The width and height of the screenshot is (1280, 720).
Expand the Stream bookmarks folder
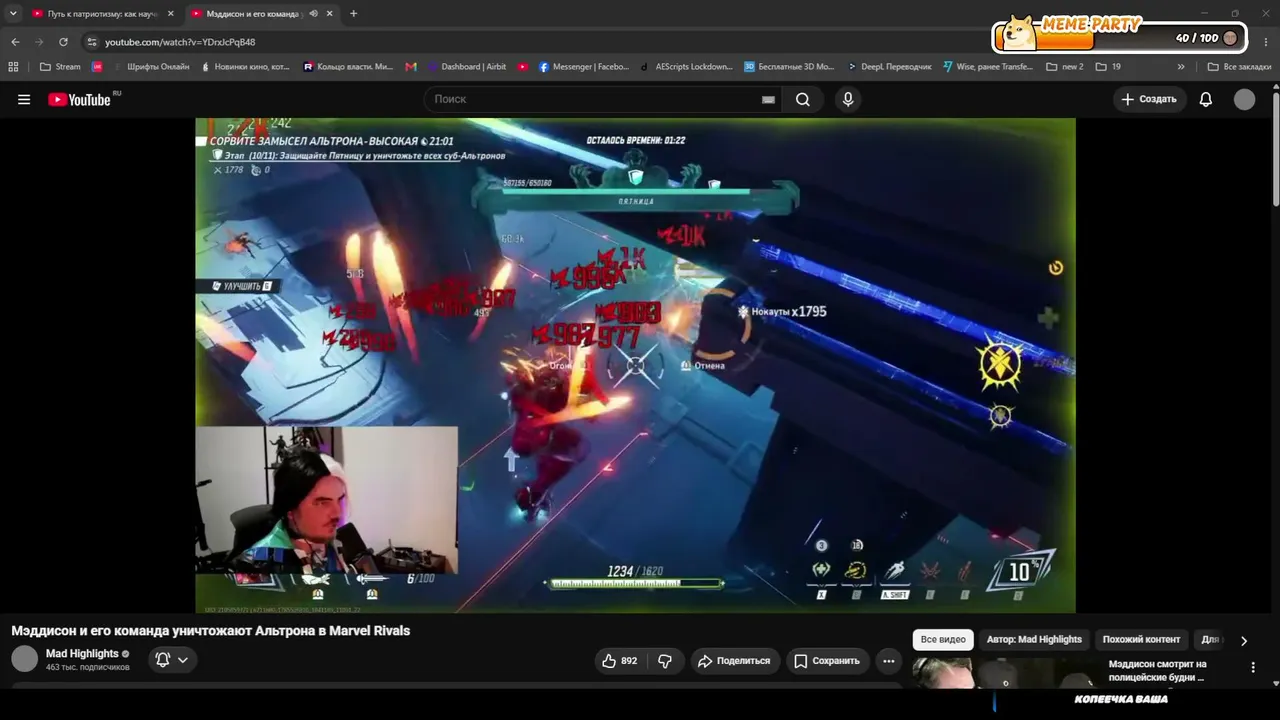60,67
